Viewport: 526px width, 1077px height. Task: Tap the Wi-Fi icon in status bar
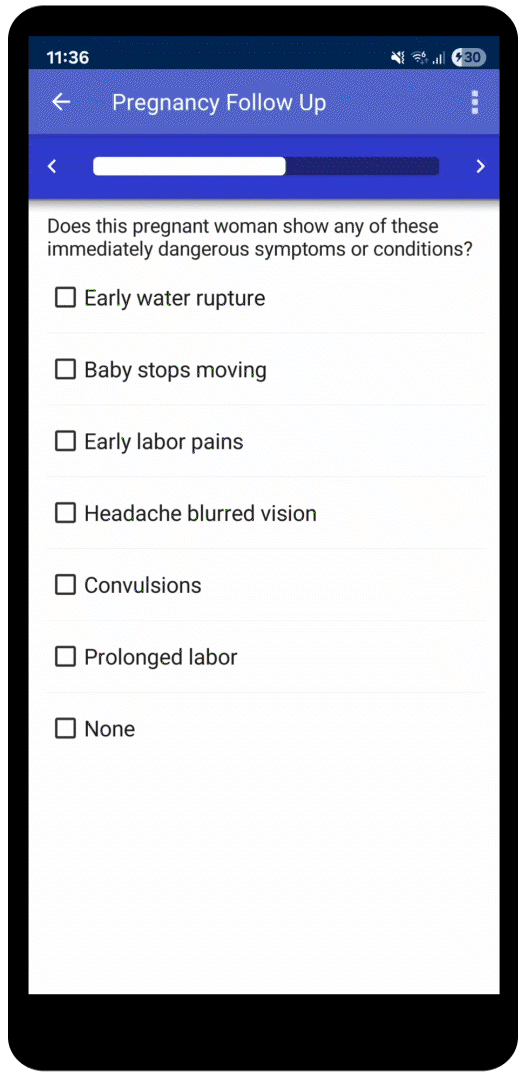[419, 58]
